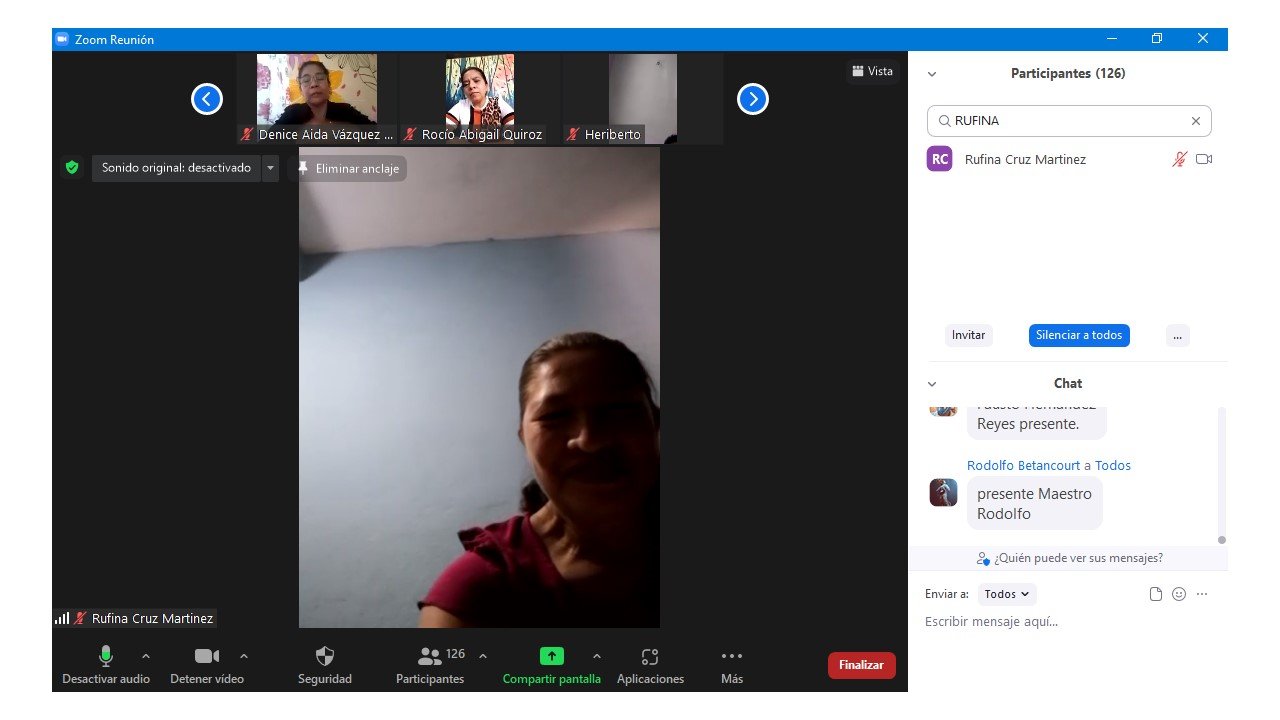Click the microphone Desactivar audio icon

click(x=105, y=656)
